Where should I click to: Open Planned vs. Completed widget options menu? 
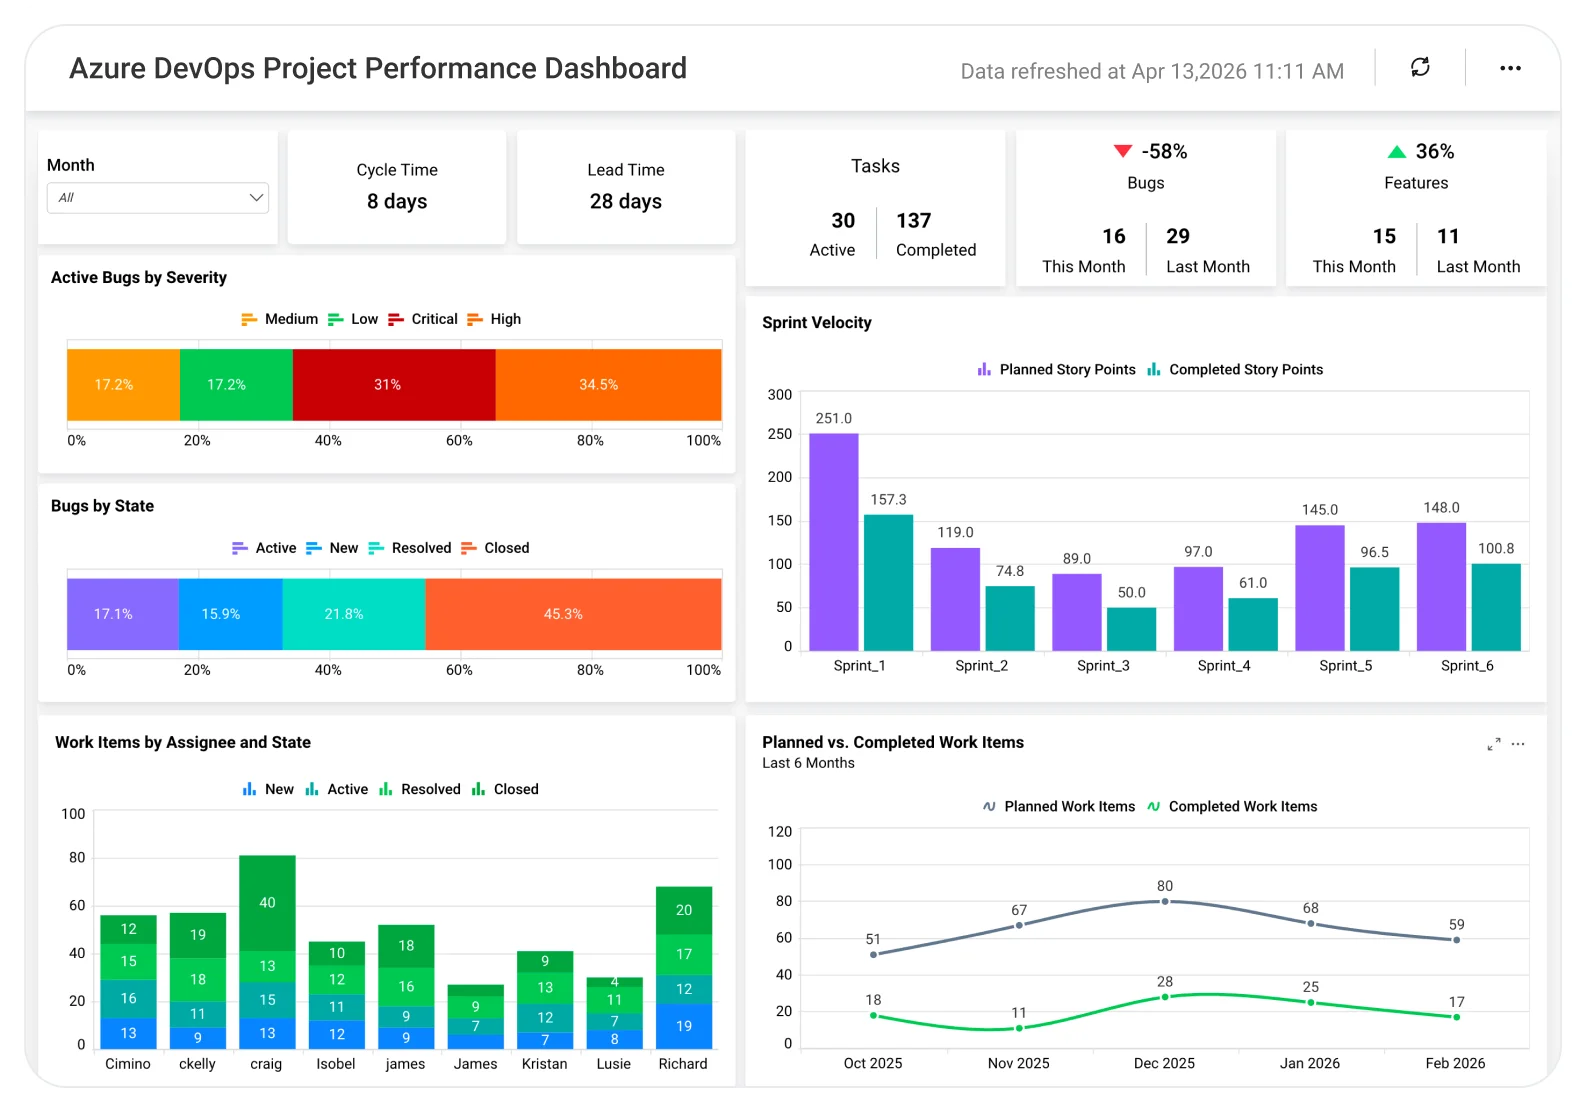1518,744
